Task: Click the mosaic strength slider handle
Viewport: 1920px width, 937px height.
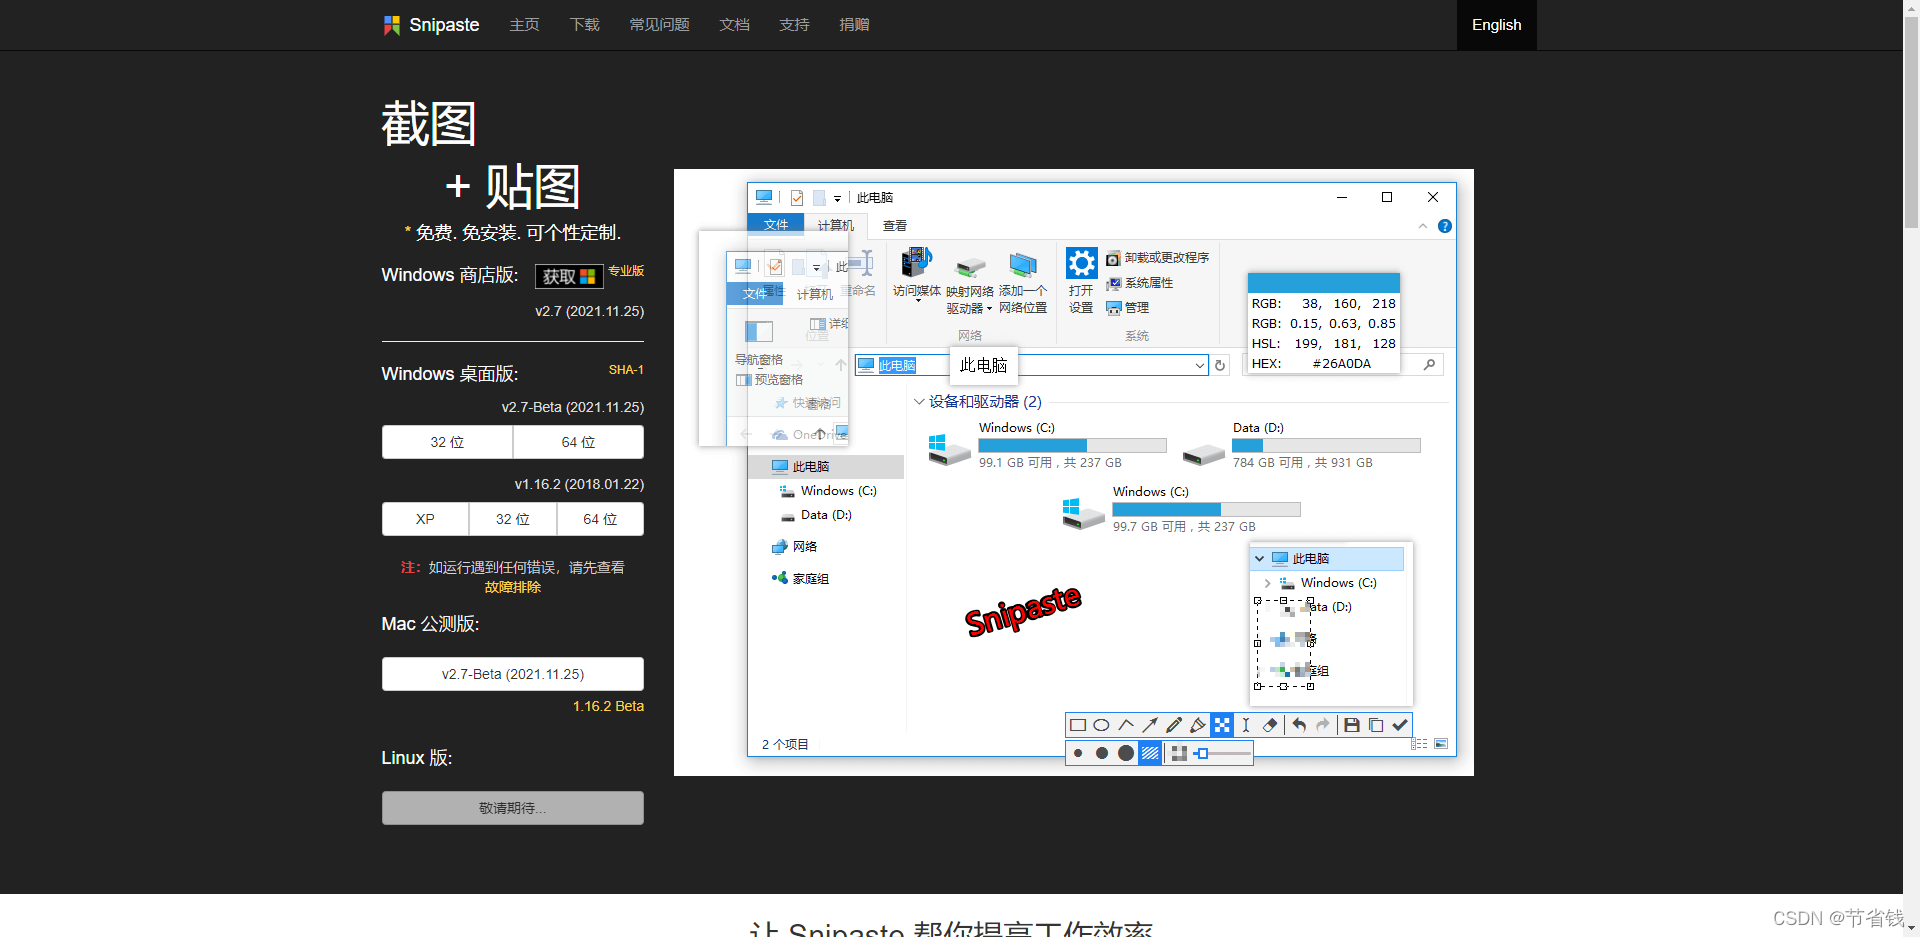Action: (1202, 753)
